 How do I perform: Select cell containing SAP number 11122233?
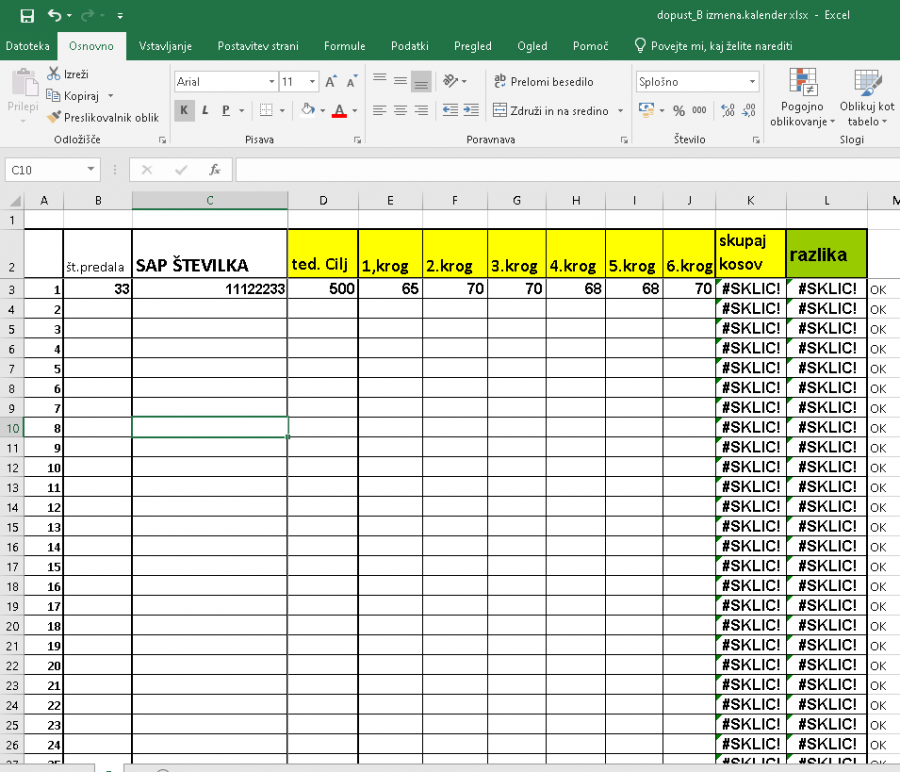[209, 290]
